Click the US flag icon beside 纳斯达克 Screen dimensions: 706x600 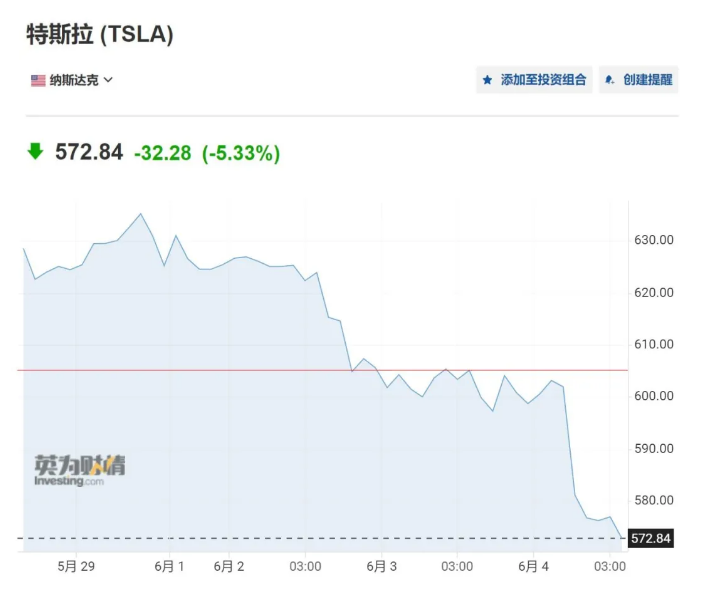coord(38,80)
